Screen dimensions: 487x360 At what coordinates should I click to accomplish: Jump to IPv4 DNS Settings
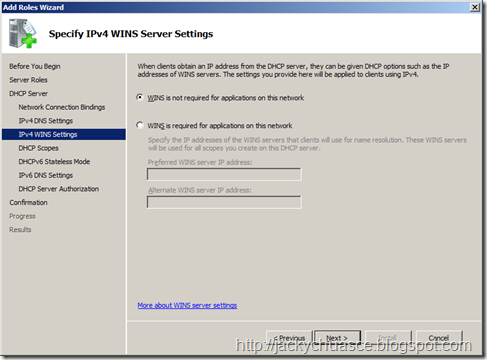(46, 121)
